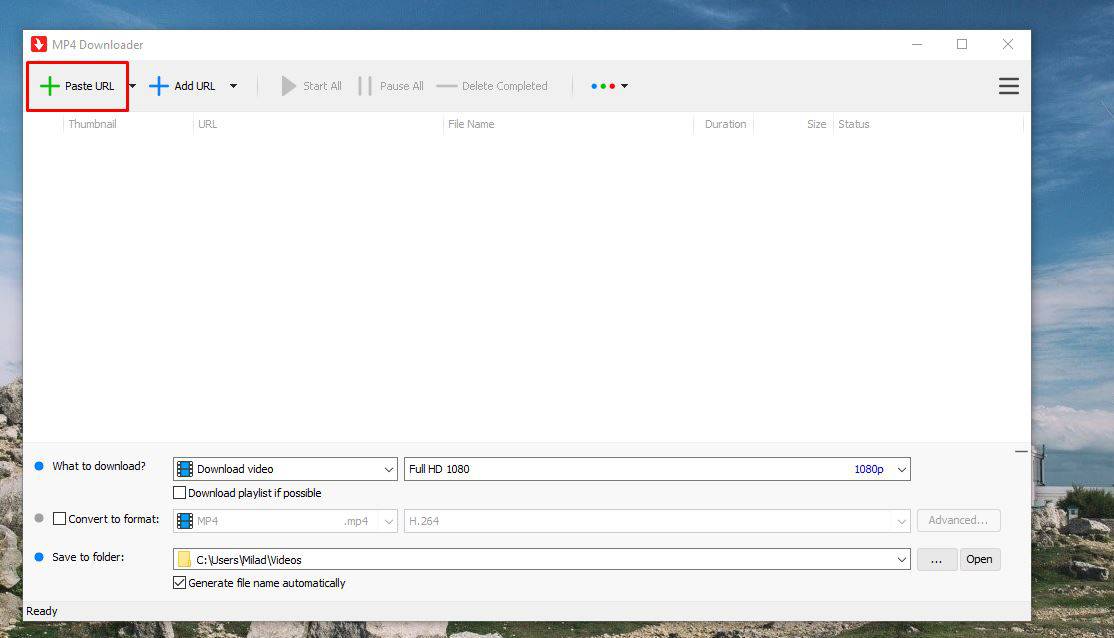The height and width of the screenshot is (638, 1114).
Task: Click the green Paste URL plus icon
Action: [x=49, y=86]
